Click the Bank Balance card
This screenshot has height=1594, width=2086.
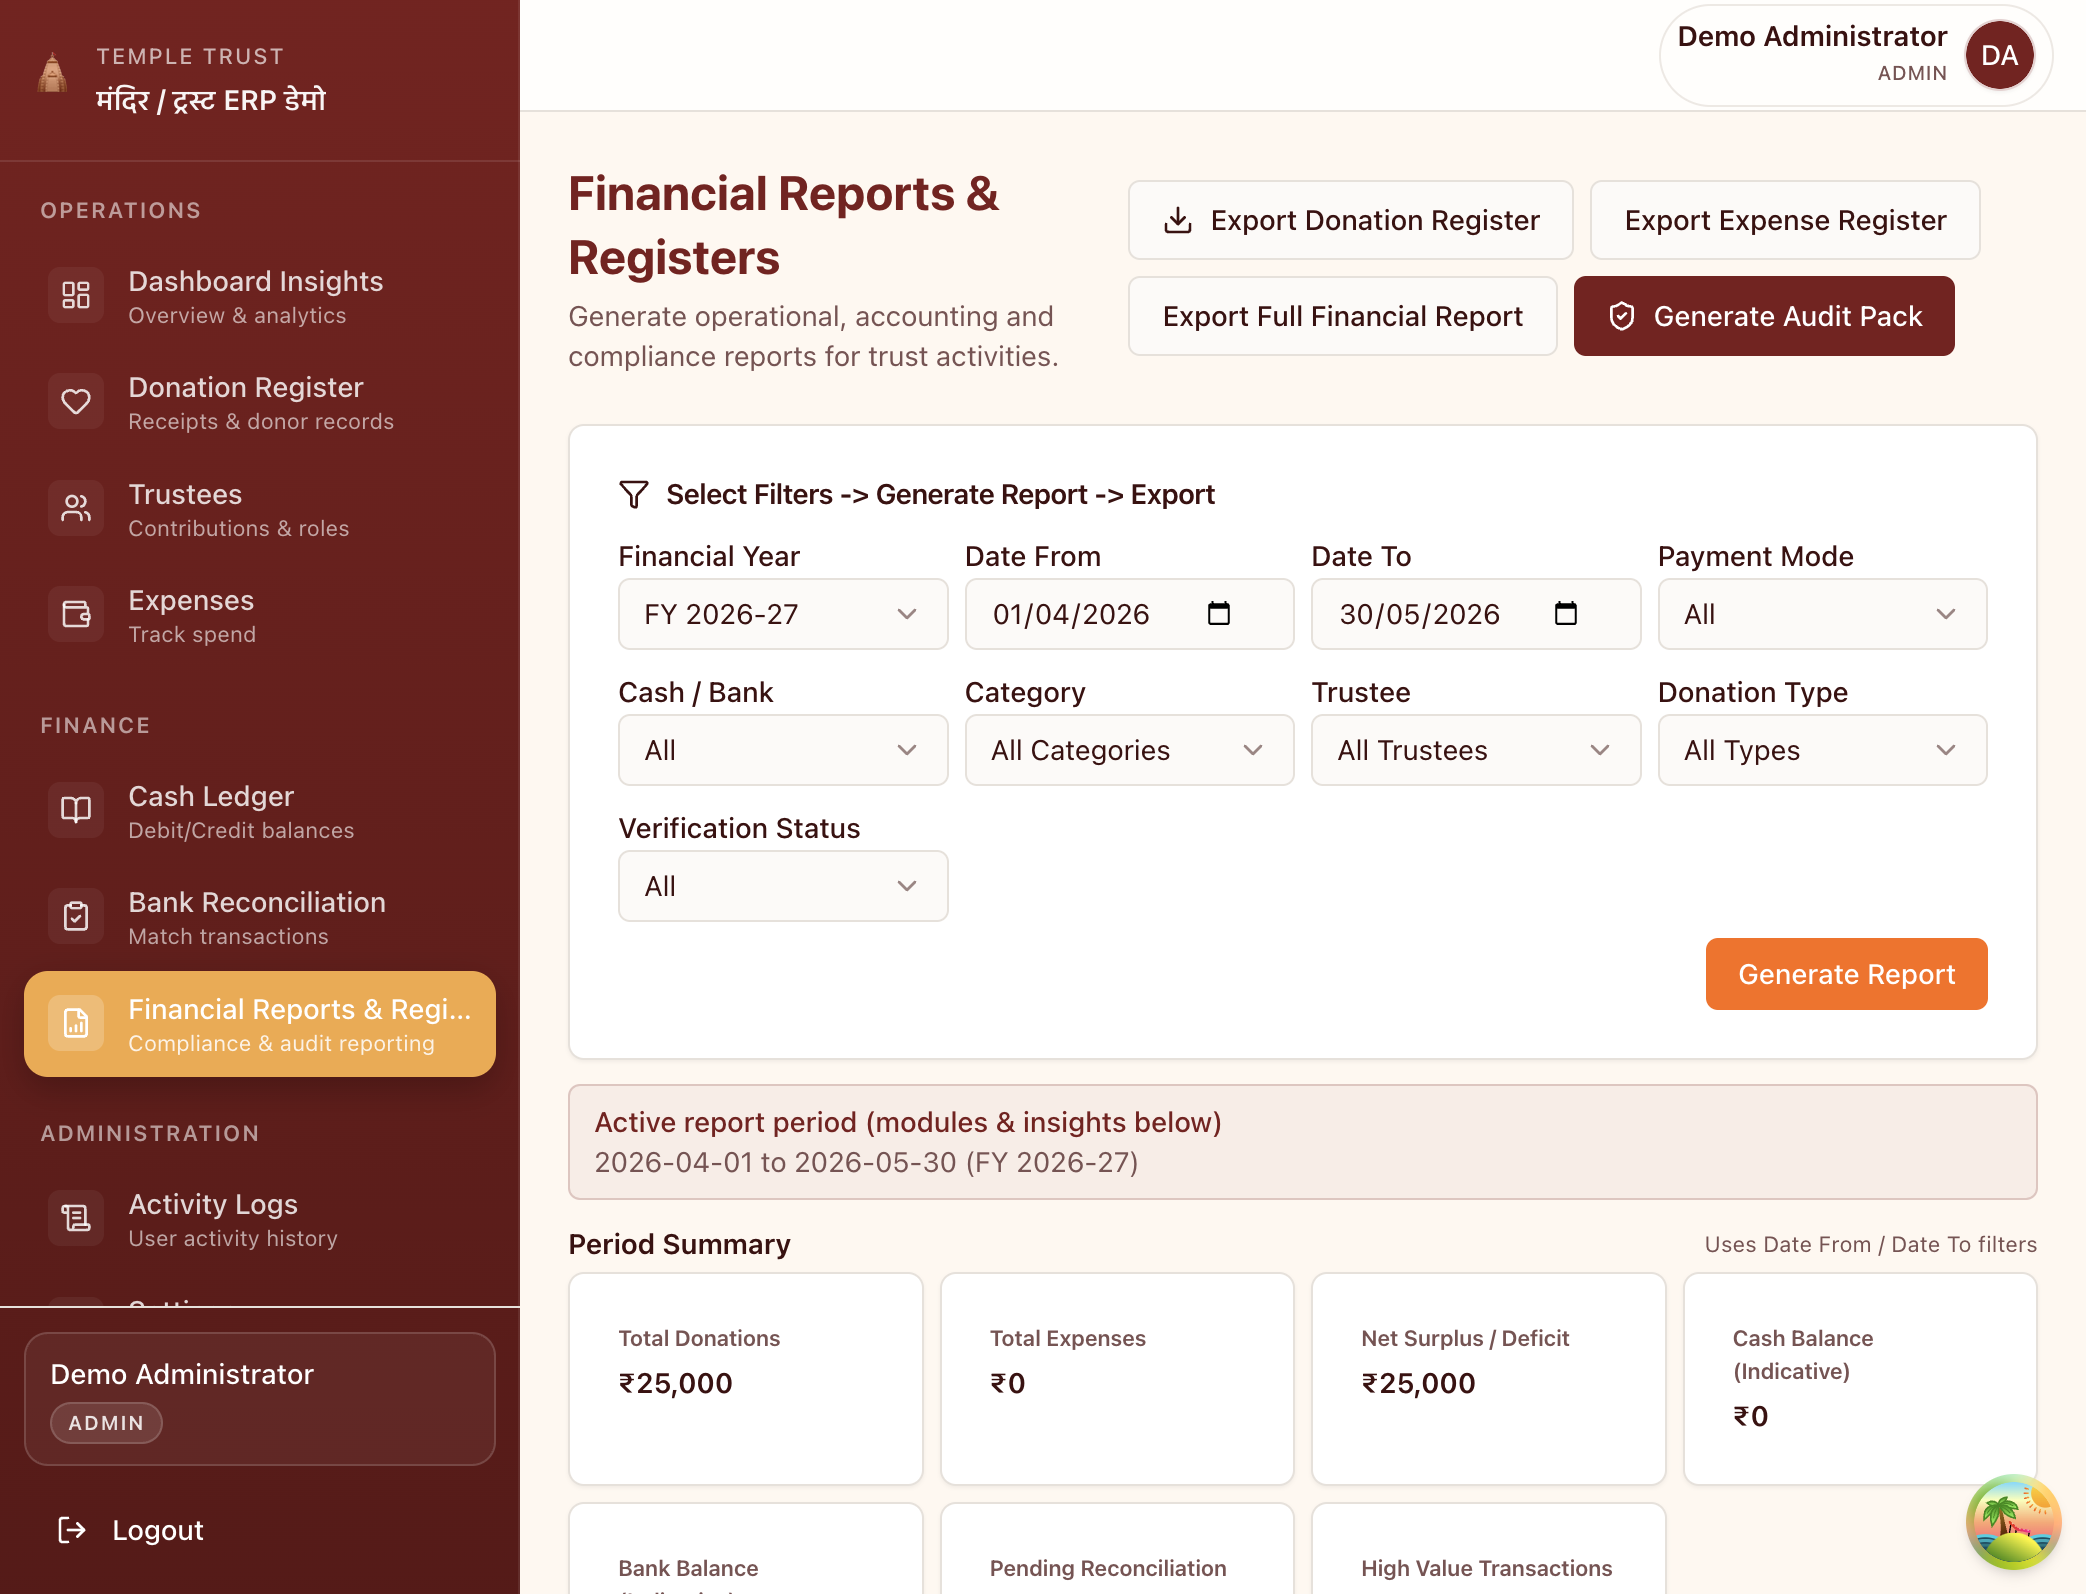[745, 1549]
